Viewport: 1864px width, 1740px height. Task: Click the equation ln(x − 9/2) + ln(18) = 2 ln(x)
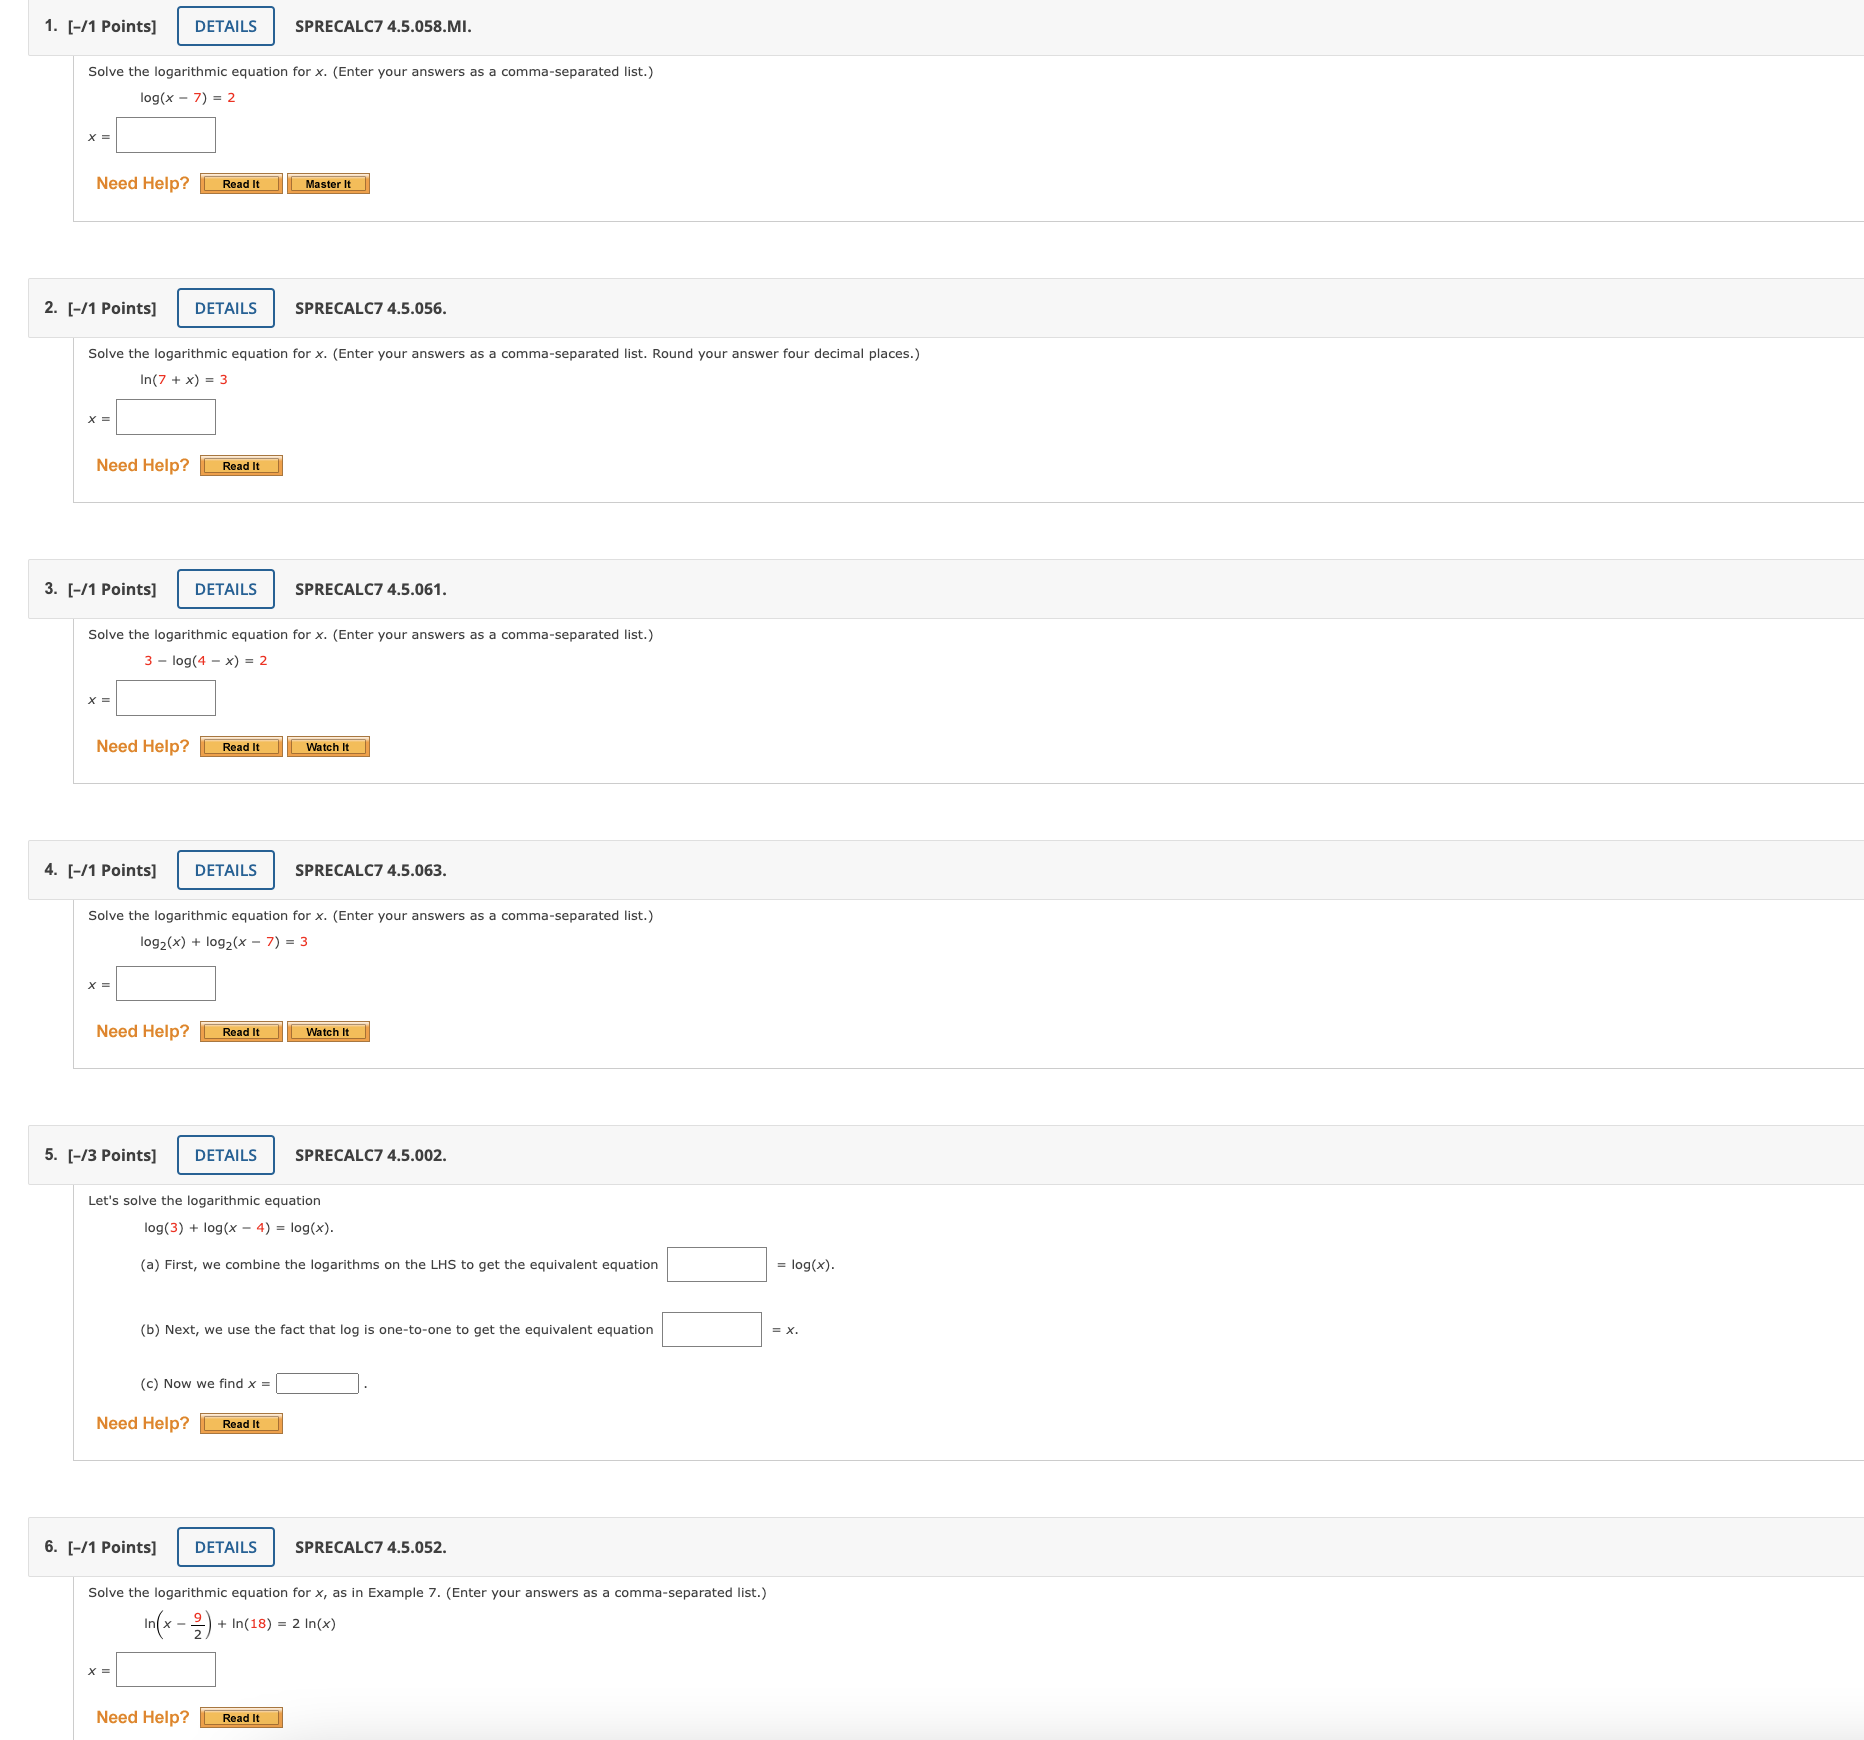[x=240, y=1625]
